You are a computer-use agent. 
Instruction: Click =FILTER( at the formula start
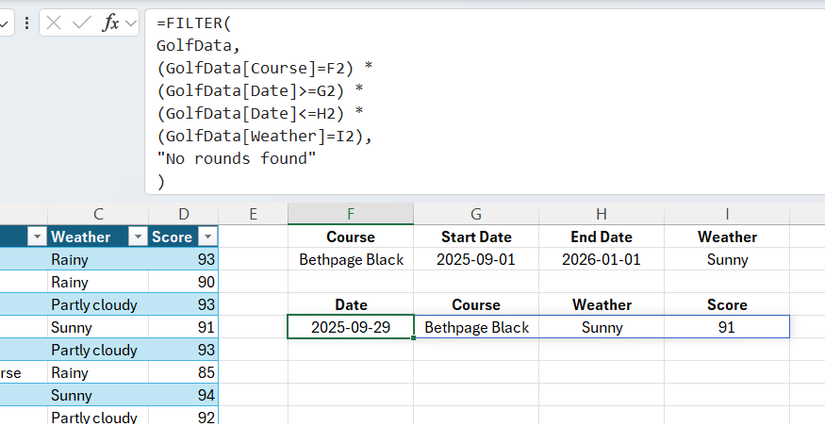tap(194, 23)
